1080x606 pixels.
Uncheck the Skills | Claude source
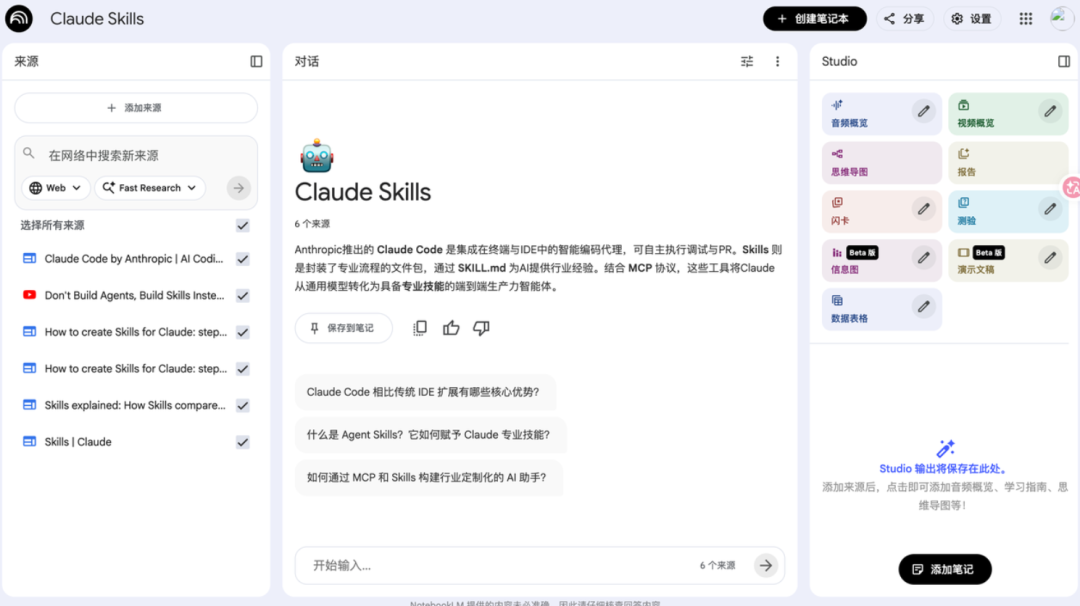pos(242,442)
